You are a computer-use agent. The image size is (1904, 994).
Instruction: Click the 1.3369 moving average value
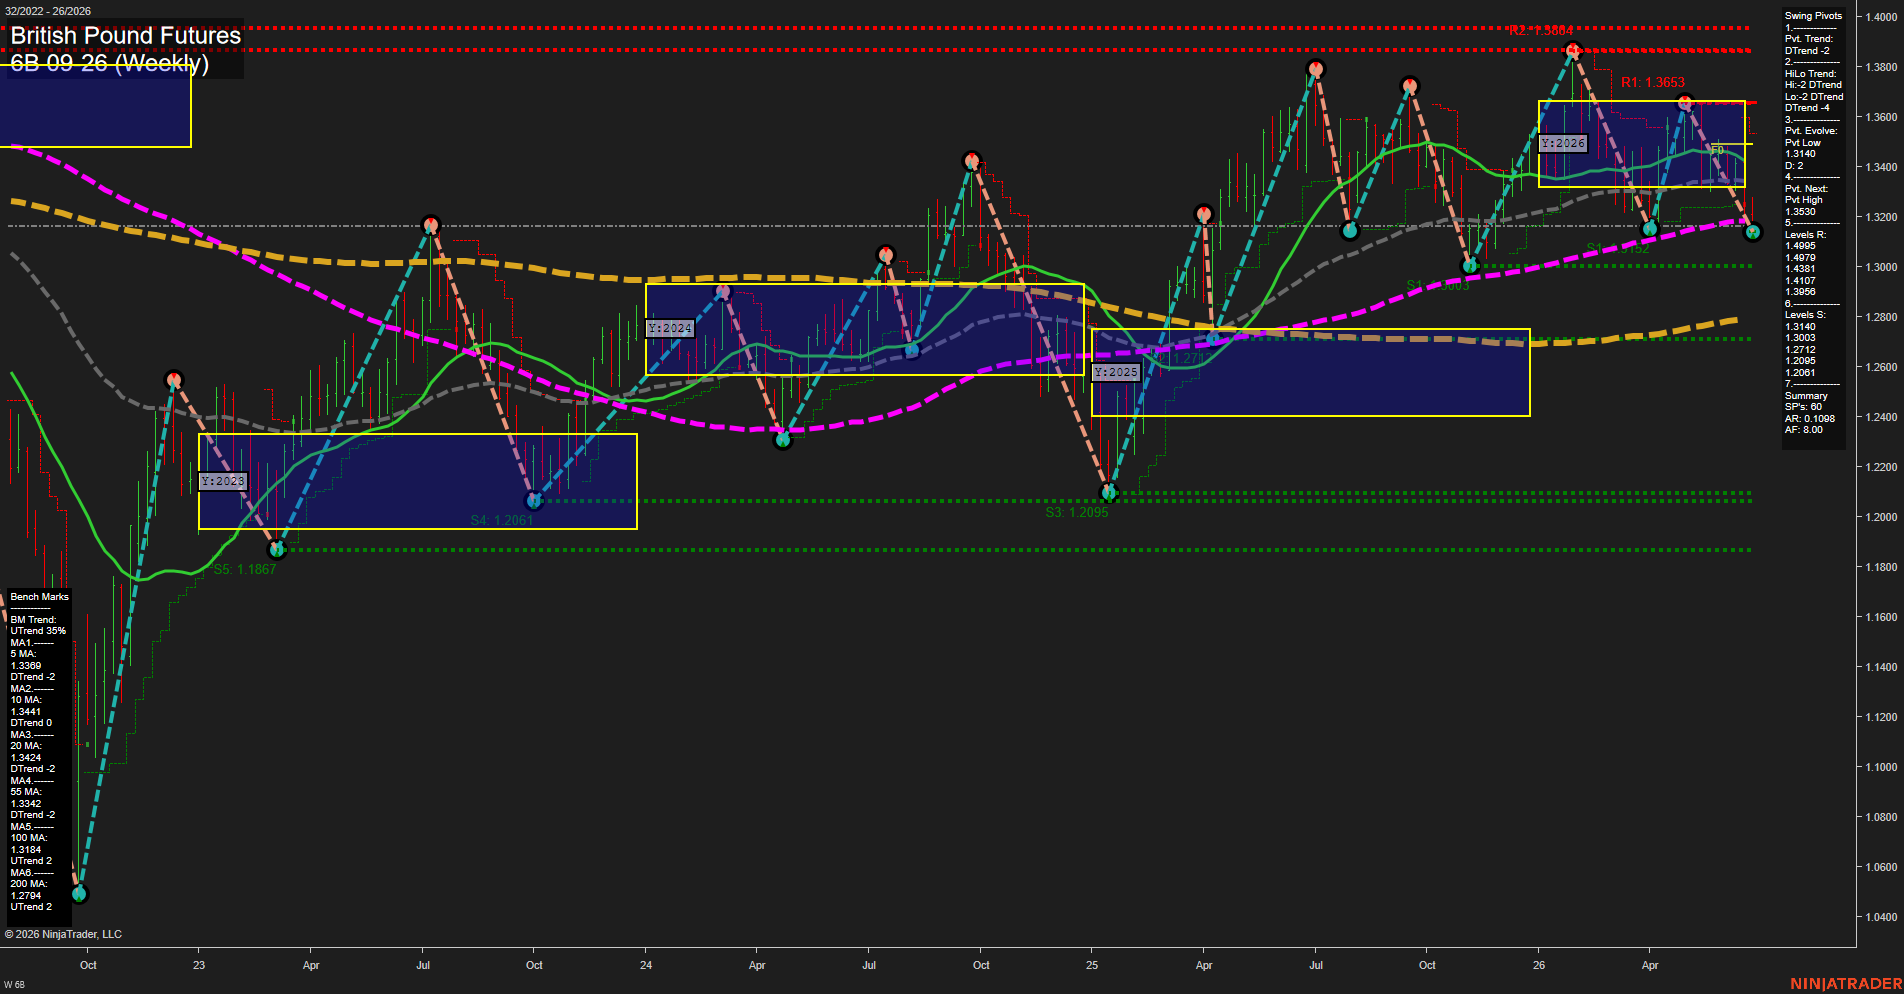(x=26, y=666)
